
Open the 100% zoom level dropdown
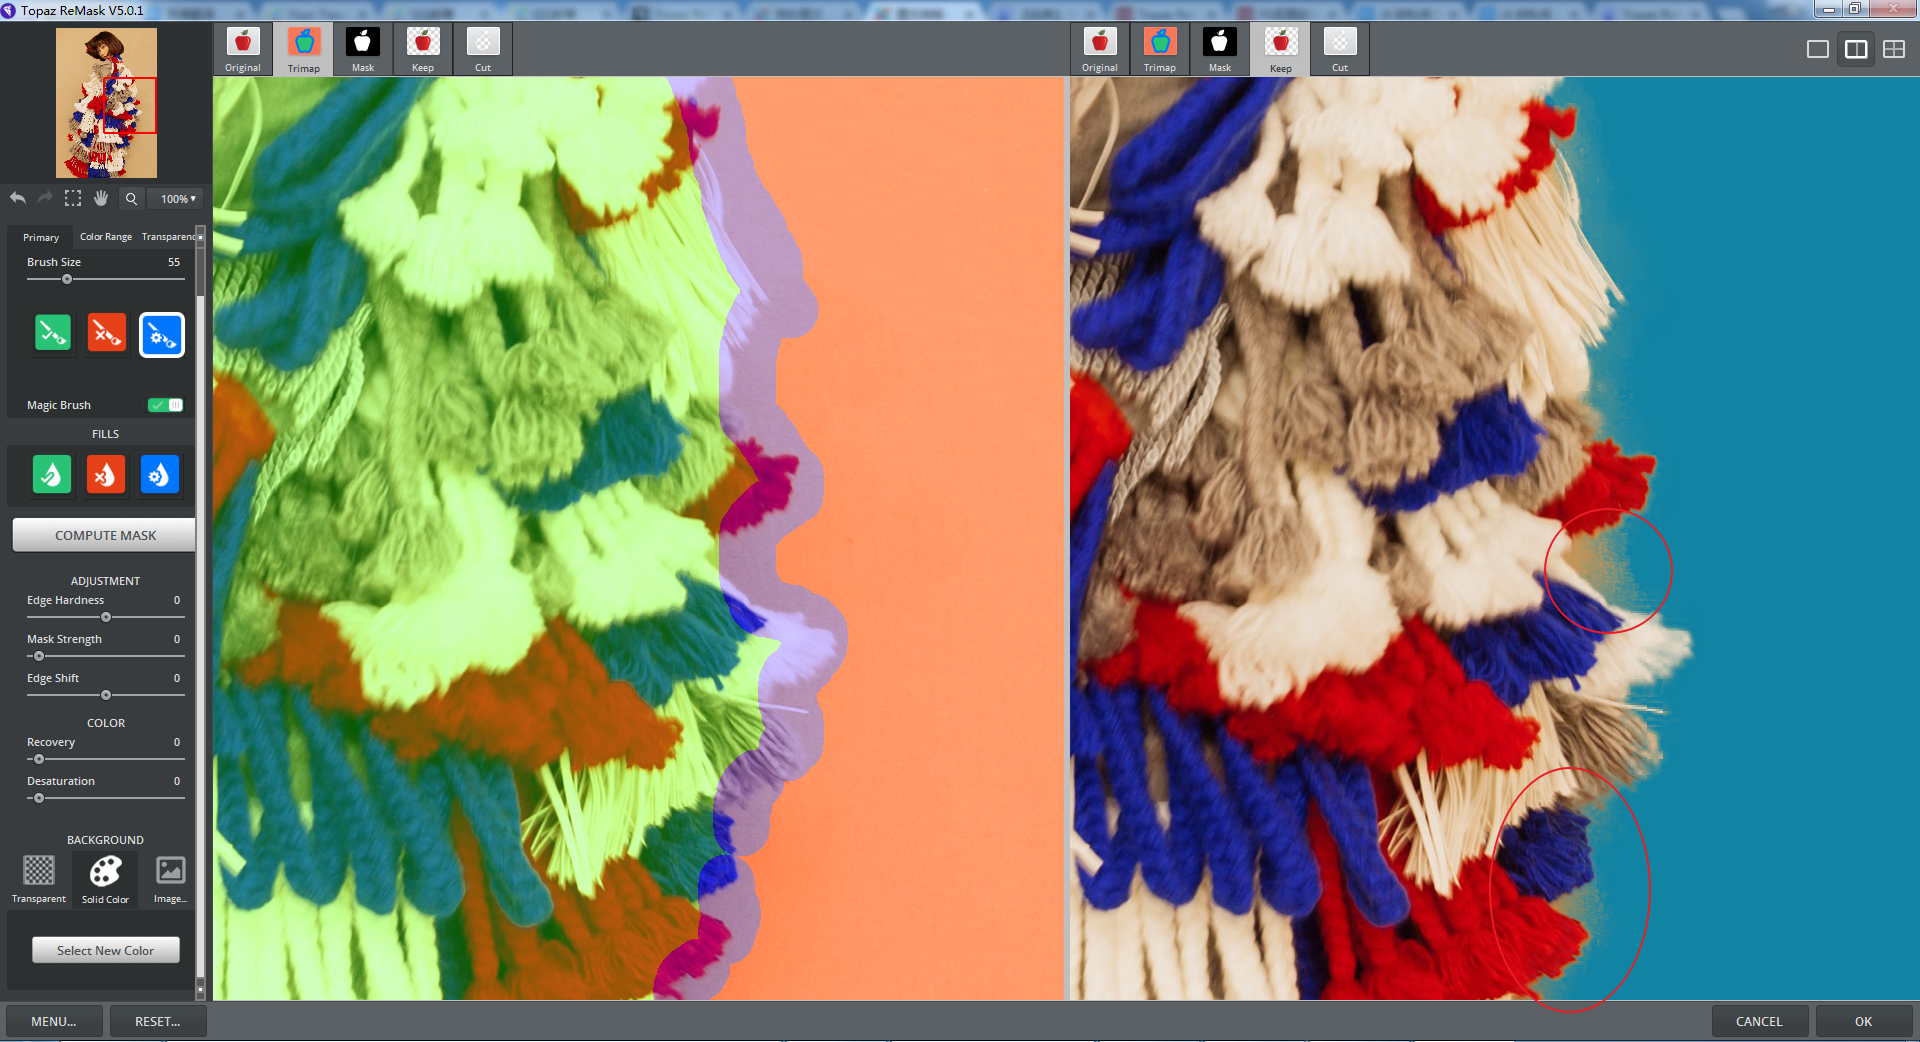[x=178, y=199]
